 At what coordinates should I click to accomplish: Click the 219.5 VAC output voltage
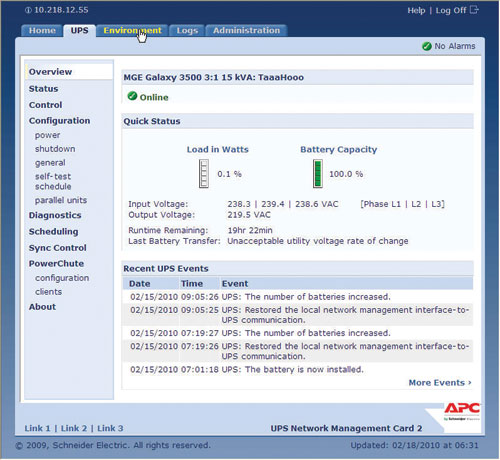tap(249, 215)
